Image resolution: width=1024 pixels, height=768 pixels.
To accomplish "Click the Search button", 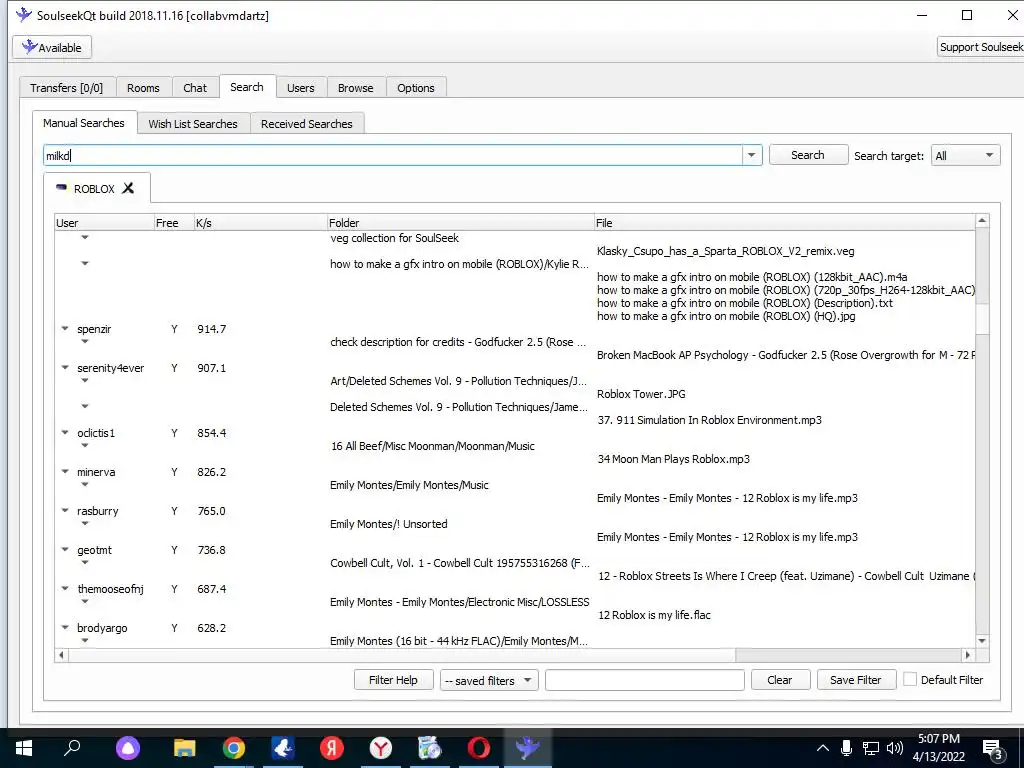I will pyautogui.click(x=808, y=155).
